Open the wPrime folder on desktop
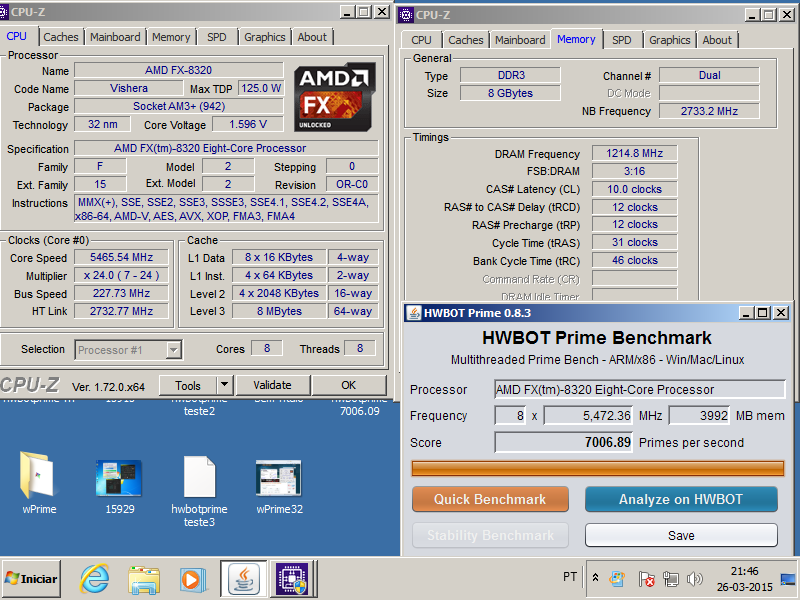 click(39, 483)
